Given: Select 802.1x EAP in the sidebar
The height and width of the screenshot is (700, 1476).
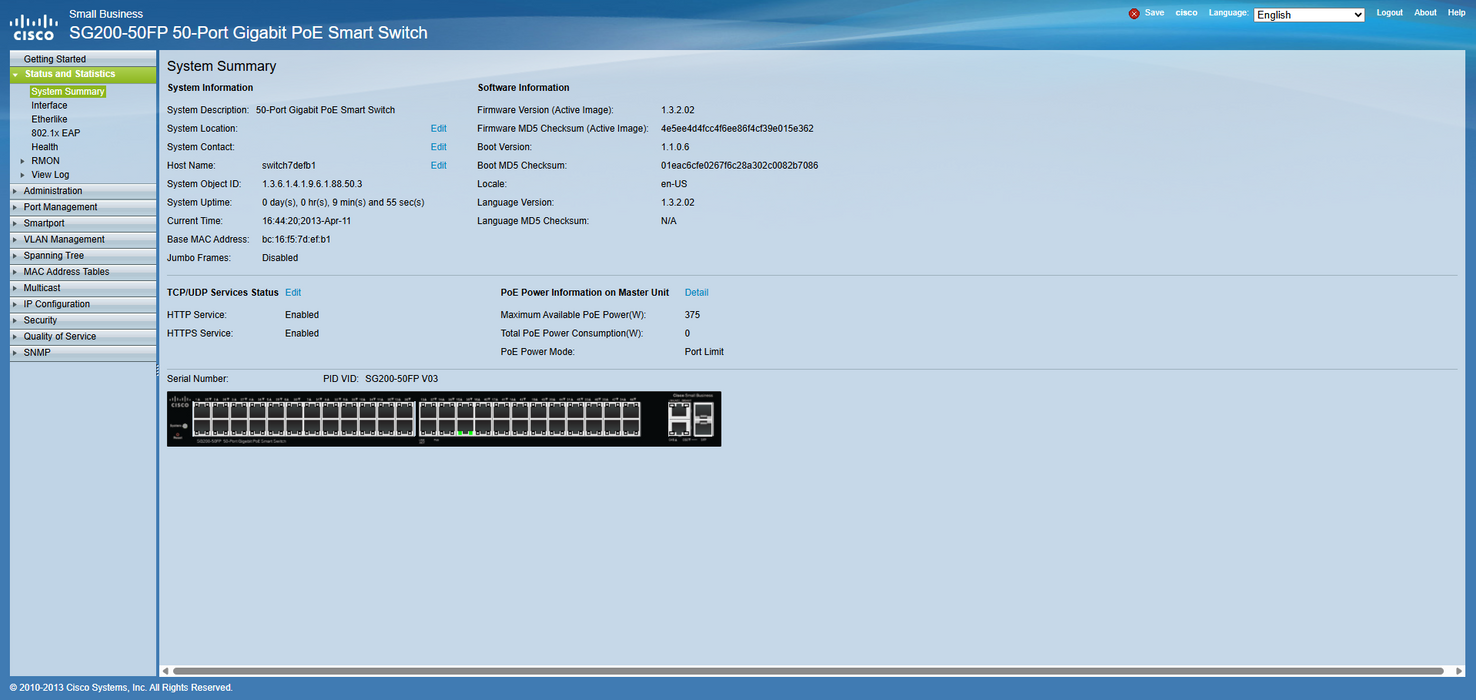Looking at the screenshot, I should (x=56, y=133).
